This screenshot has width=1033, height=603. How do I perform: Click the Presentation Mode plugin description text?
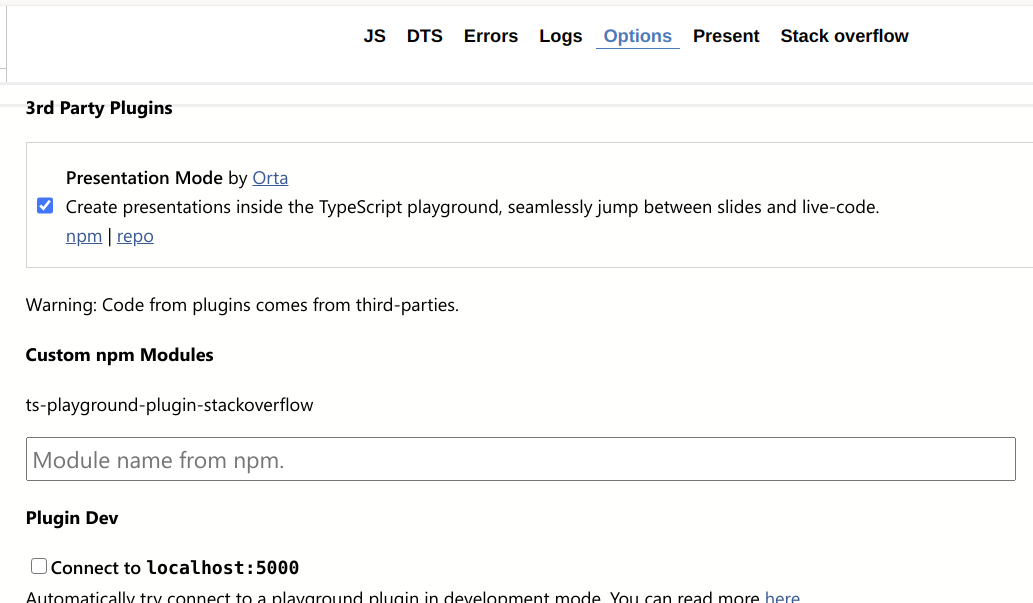pyautogui.click(x=472, y=207)
